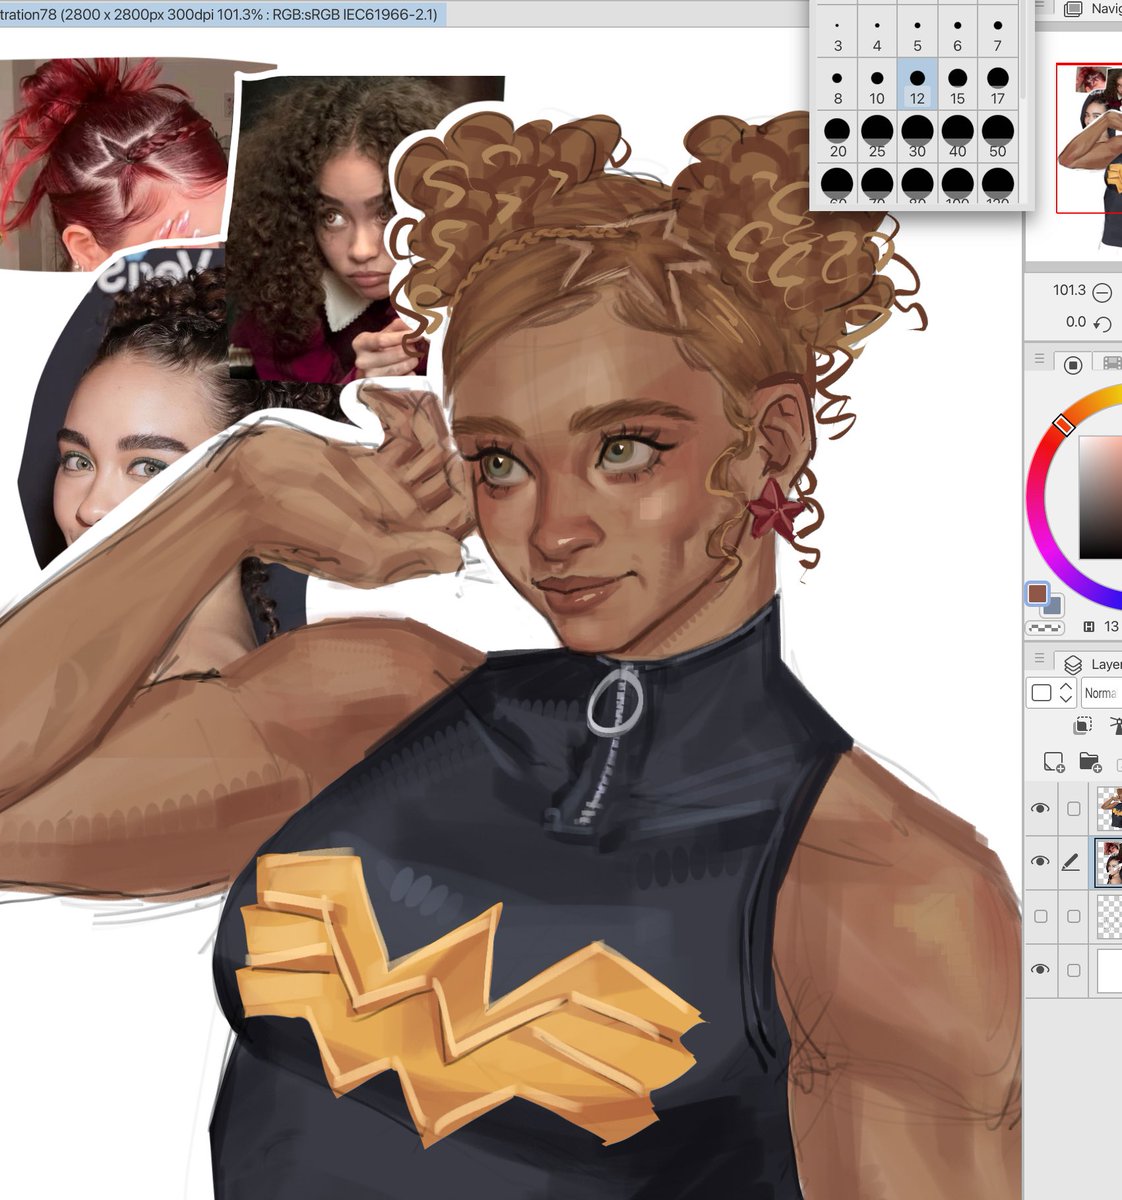Select brush size 7 preset

(997, 33)
